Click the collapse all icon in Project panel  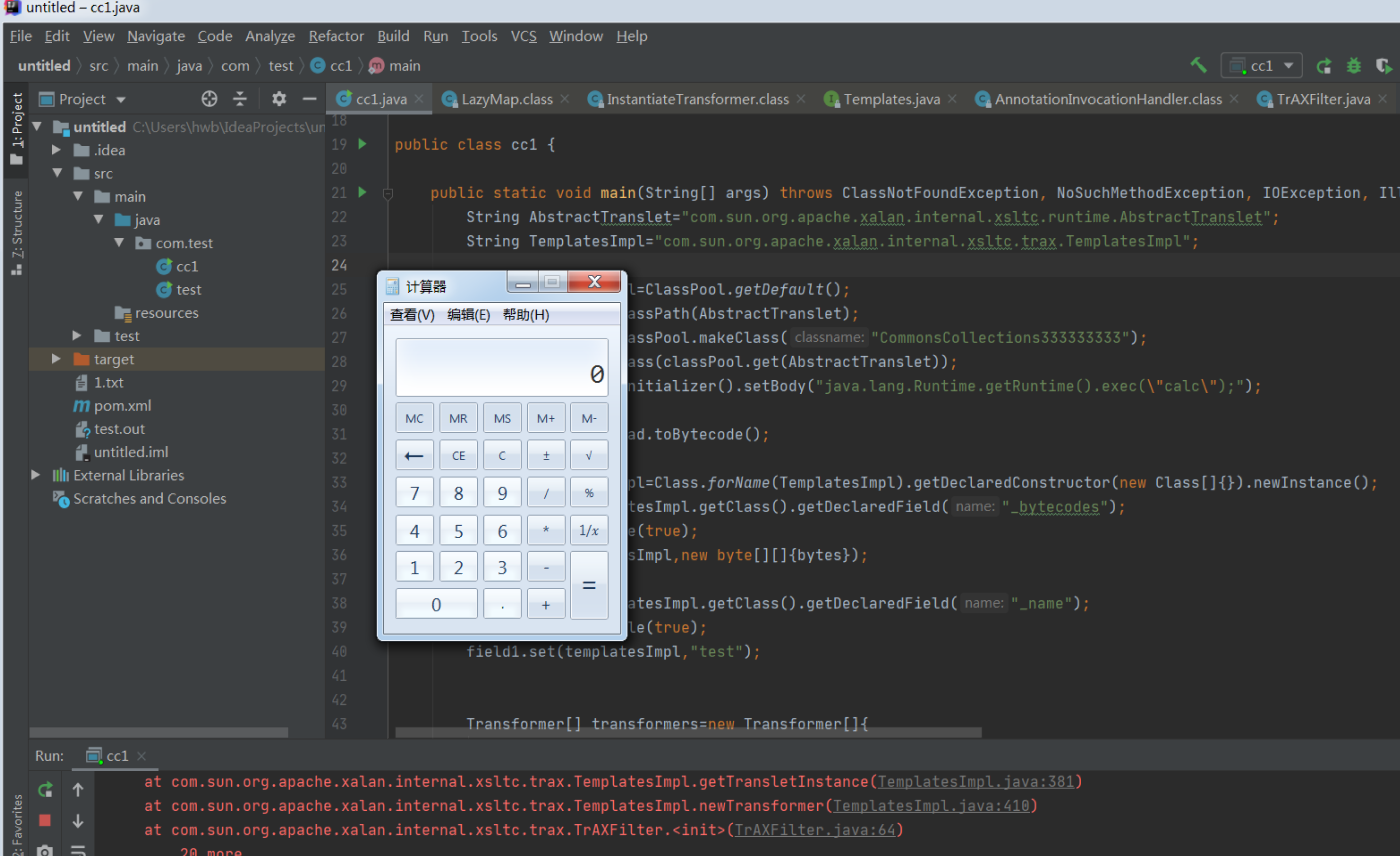tap(240, 99)
